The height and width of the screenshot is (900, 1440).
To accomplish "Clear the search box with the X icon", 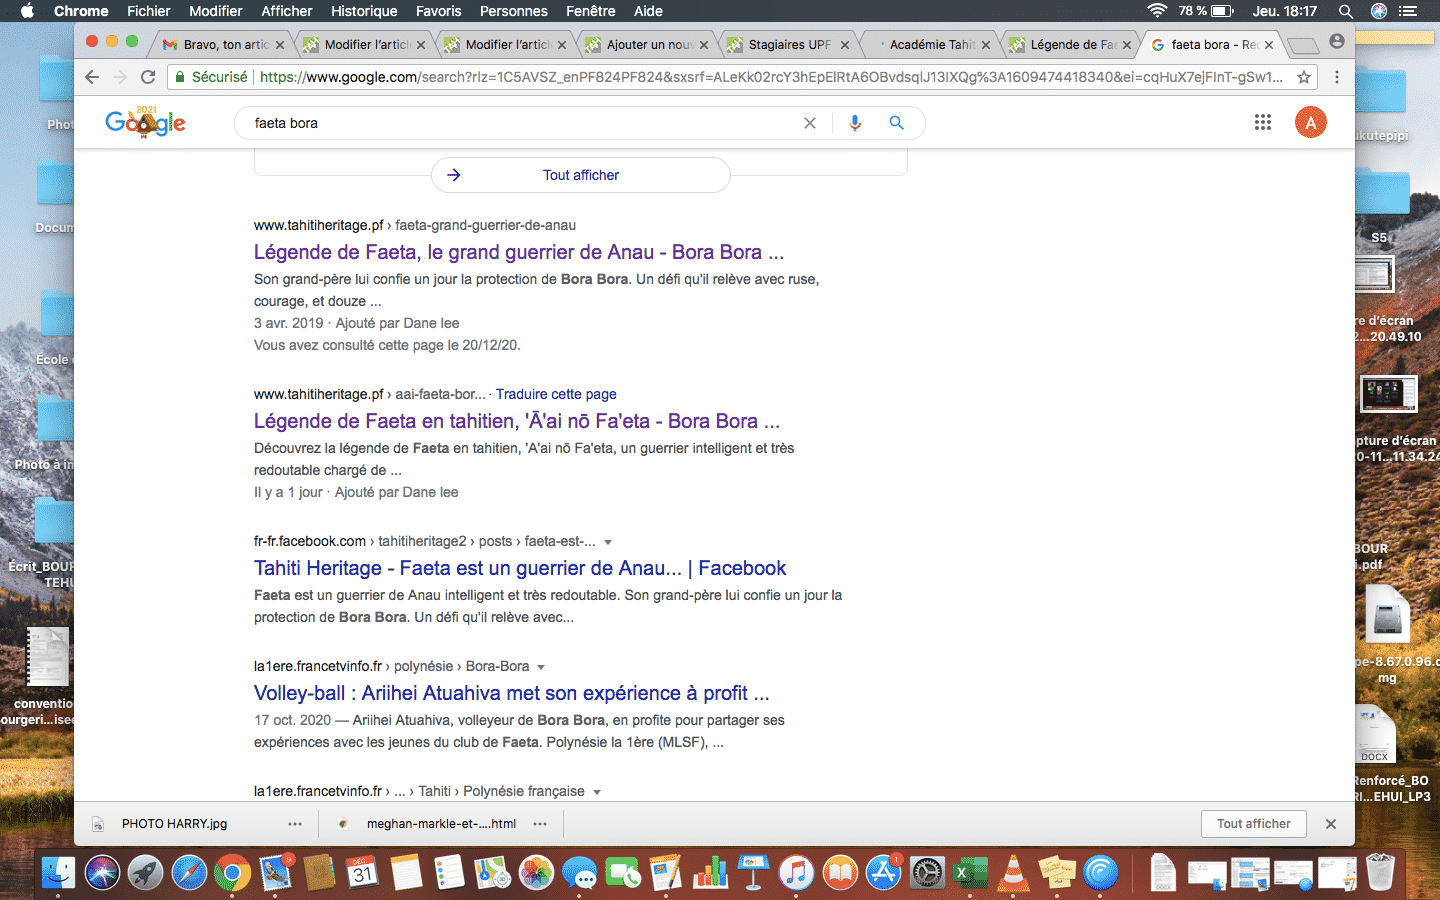I will 810,123.
